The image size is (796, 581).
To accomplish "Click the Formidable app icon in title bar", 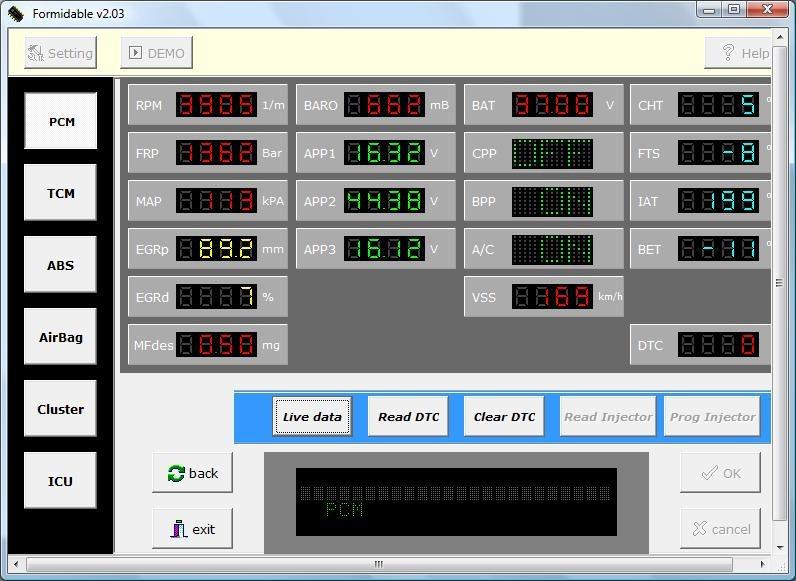I will pos(15,14).
